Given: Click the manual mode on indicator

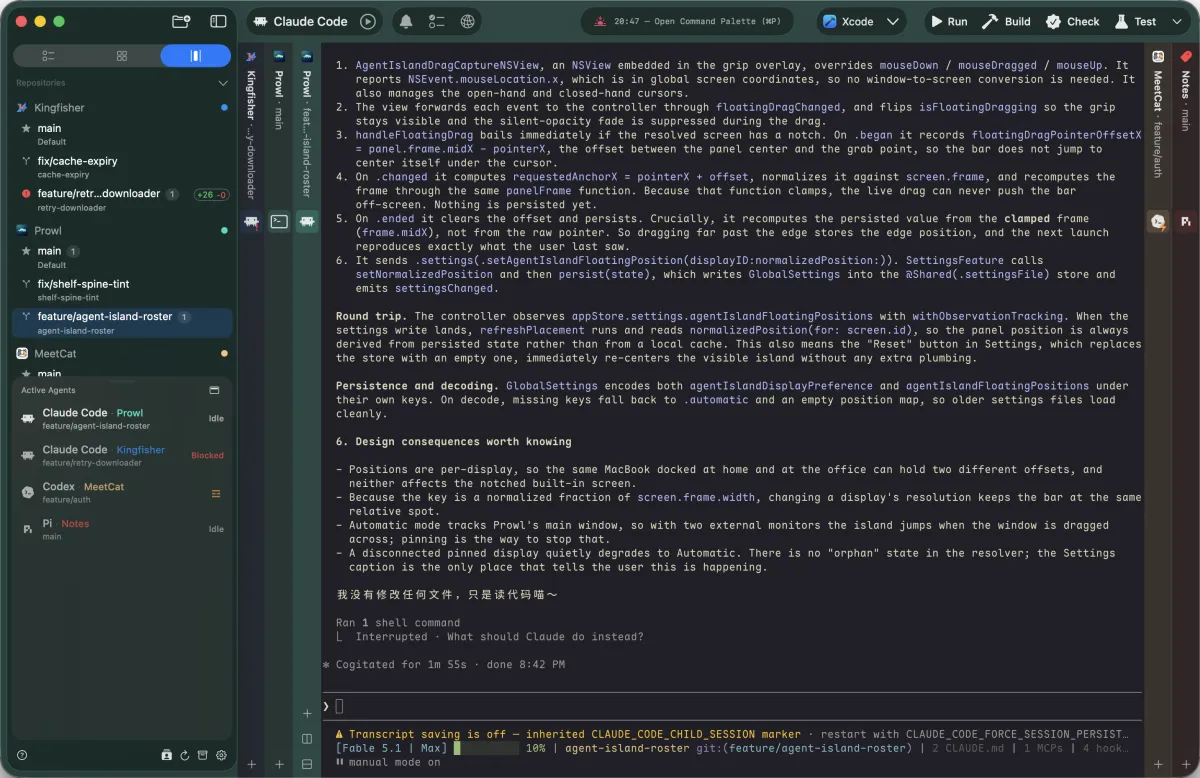Looking at the screenshot, I should click(x=388, y=762).
